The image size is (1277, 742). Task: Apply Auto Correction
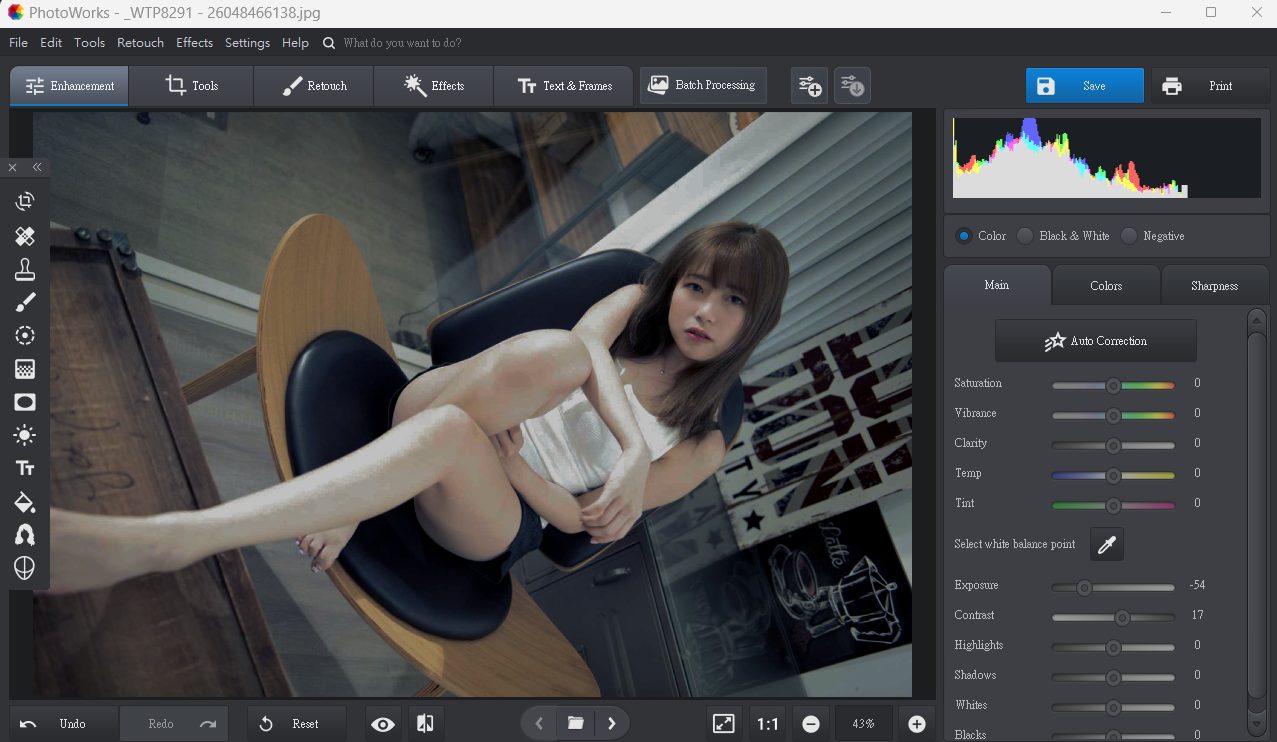1096,341
